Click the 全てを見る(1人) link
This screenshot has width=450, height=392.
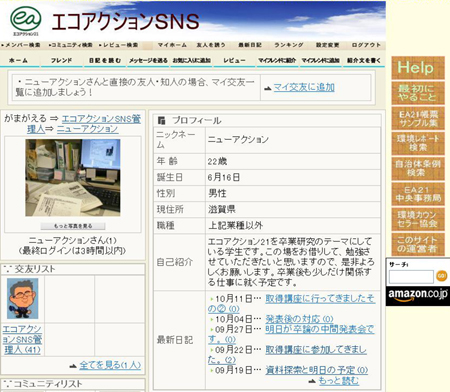click(x=110, y=365)
